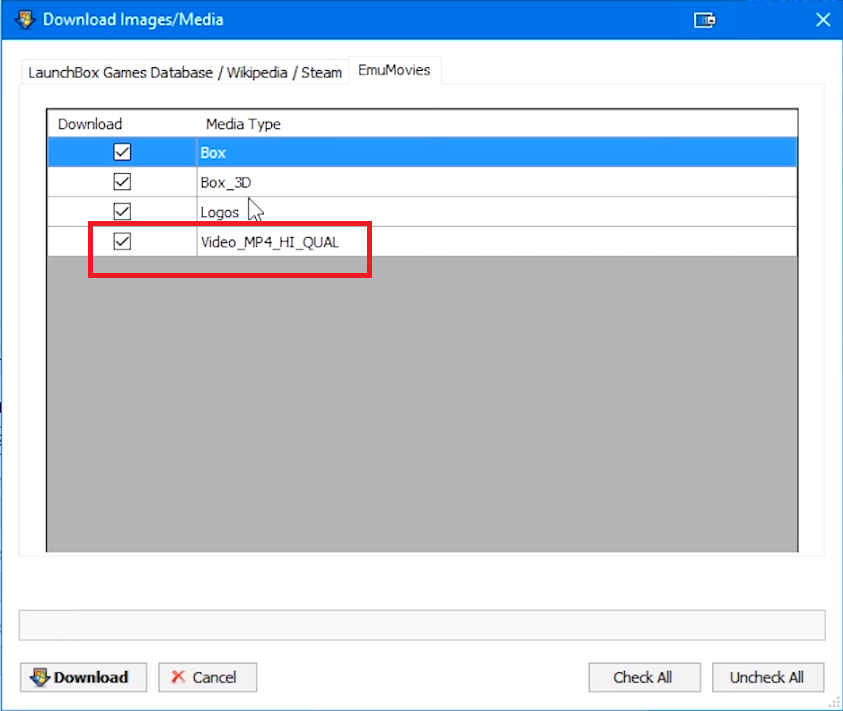Image resolution: width=843 pixels, height=711 pixels.
Task: Start the download with the Download button
Action: click(83, 677)
